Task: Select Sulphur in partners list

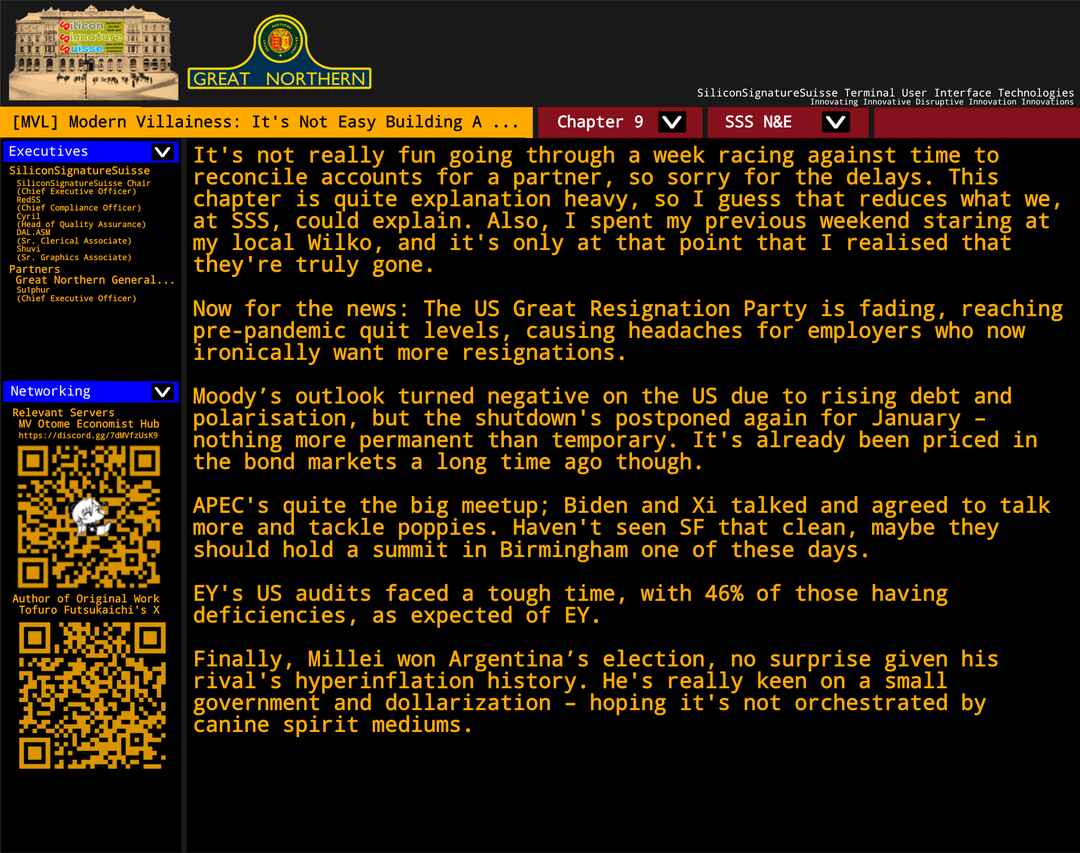Action: [33, 290]
